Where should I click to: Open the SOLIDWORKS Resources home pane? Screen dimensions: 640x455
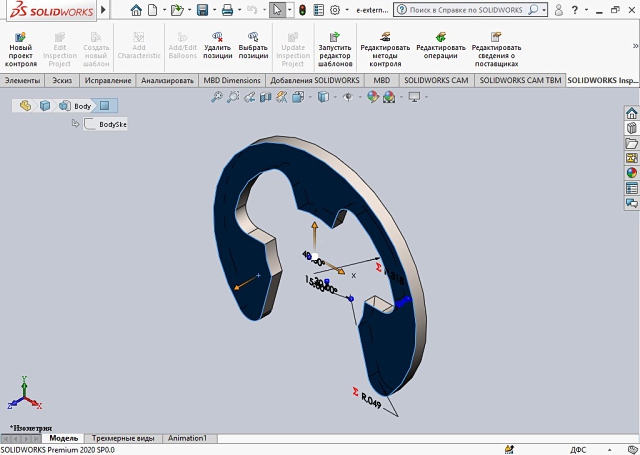631,113
